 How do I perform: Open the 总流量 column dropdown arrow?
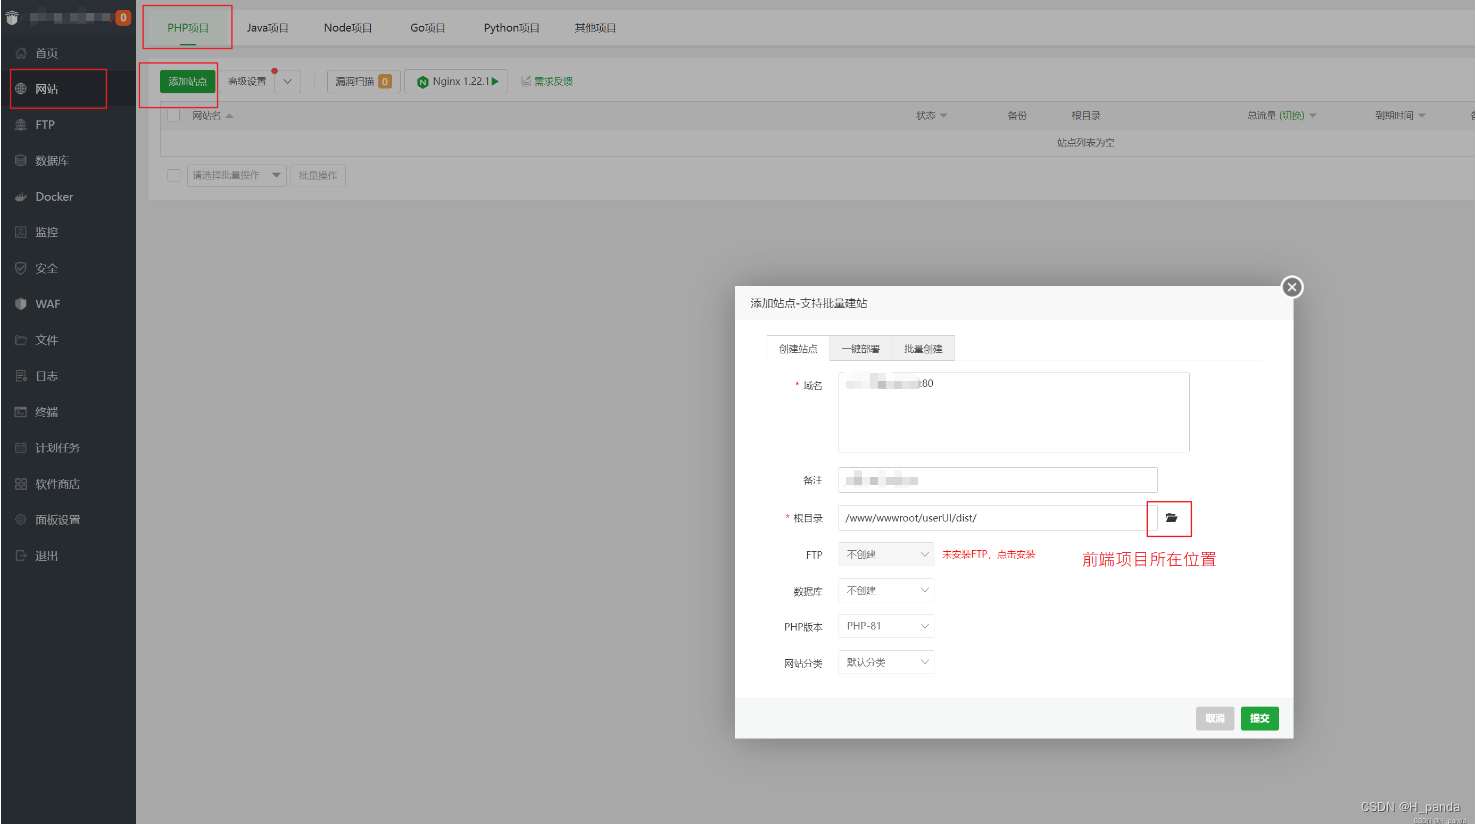pyautogui.click(x=1313, y=116)
